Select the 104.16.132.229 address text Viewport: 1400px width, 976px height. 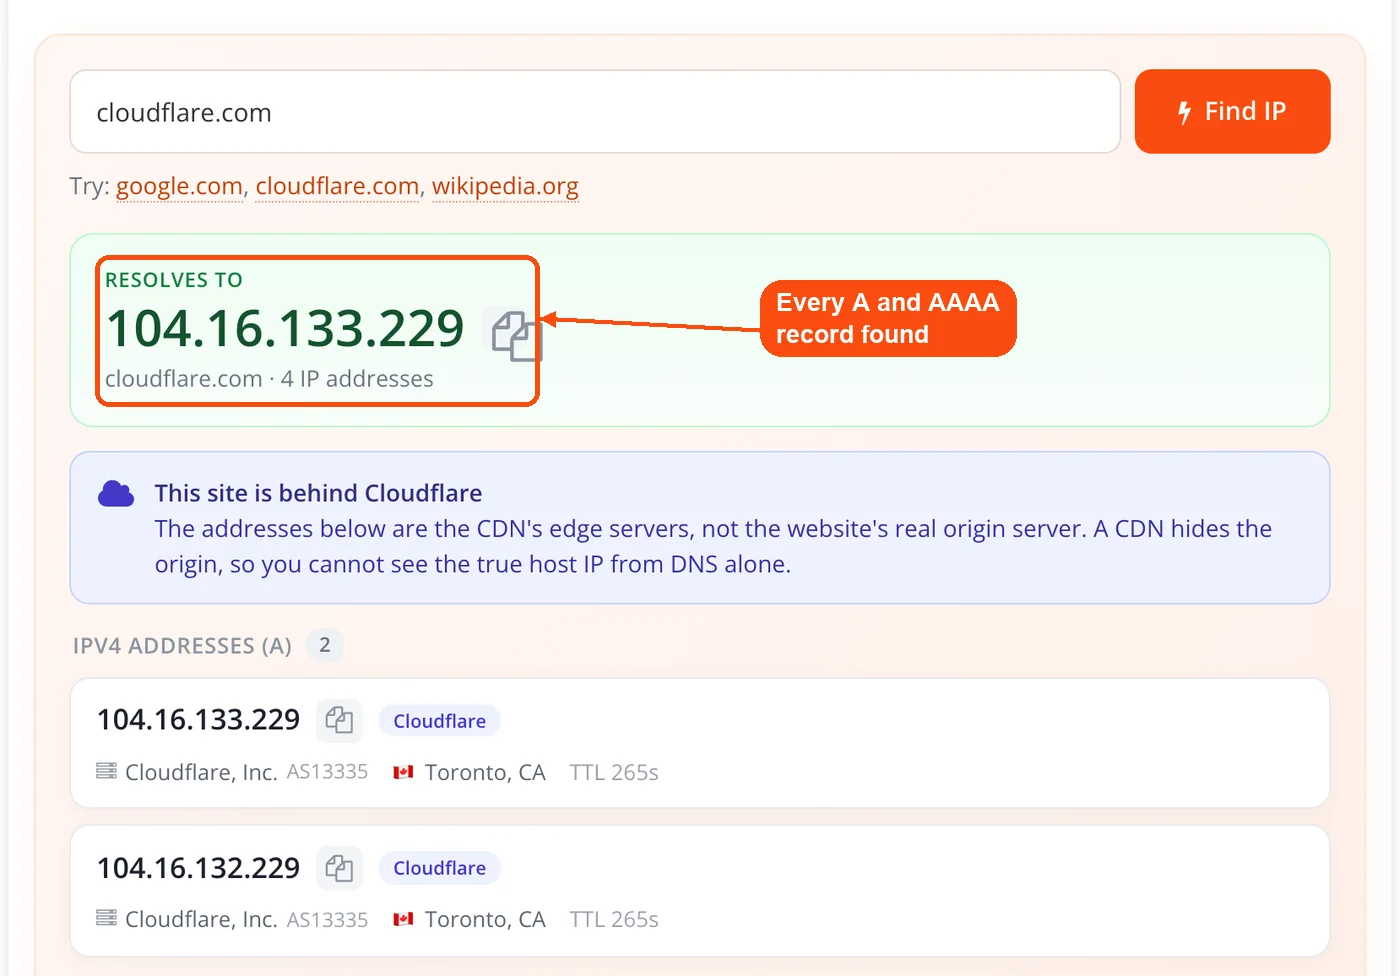tap(198, 868)
